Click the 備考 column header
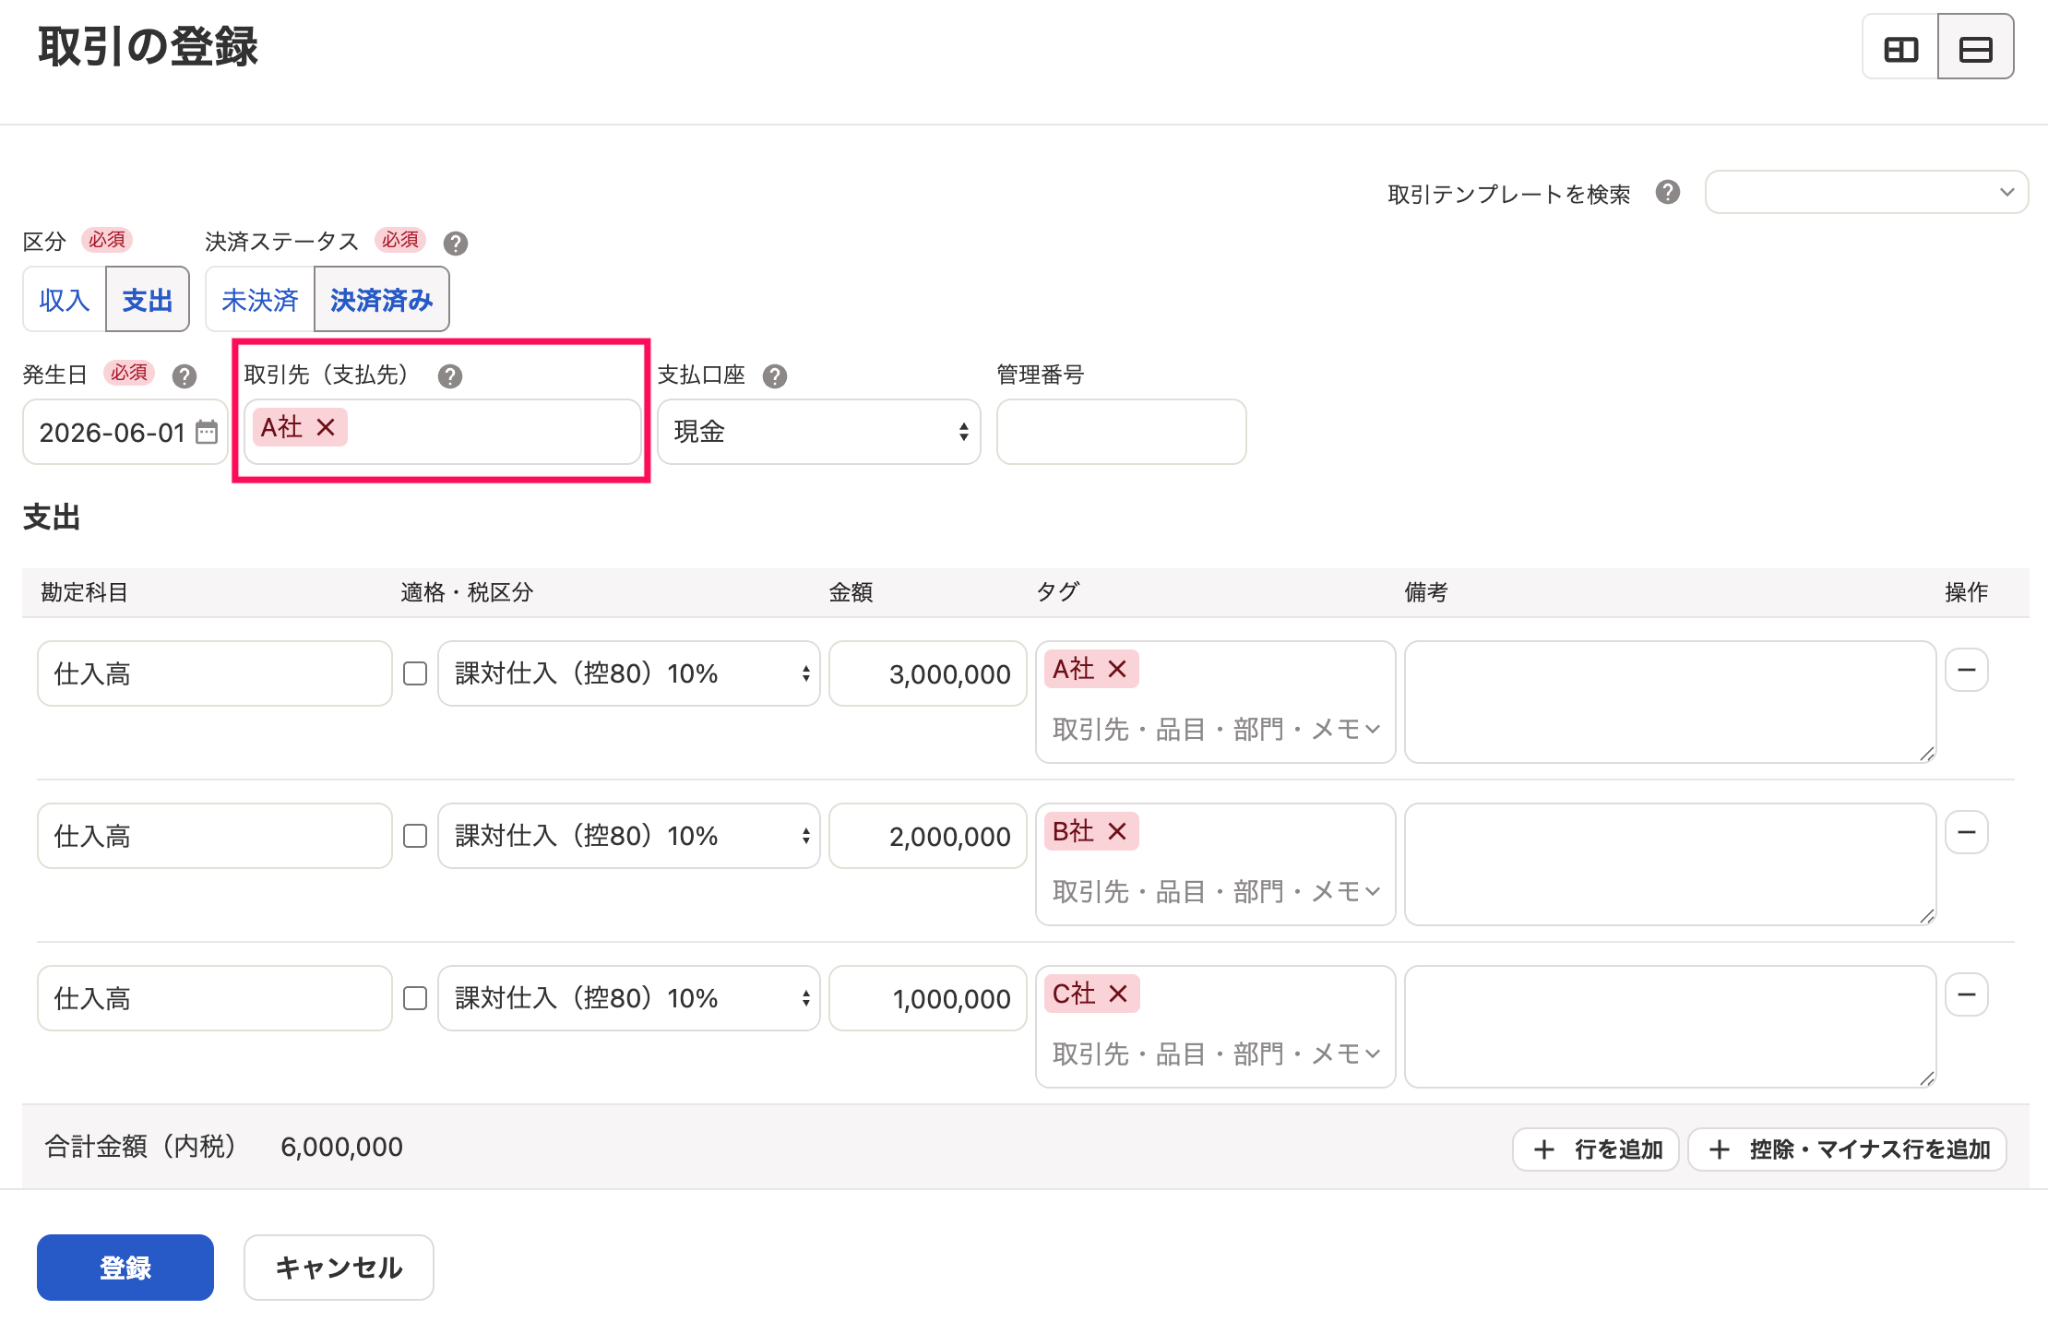This screenshot has width=2048, height=1317. coord(1426,592)
